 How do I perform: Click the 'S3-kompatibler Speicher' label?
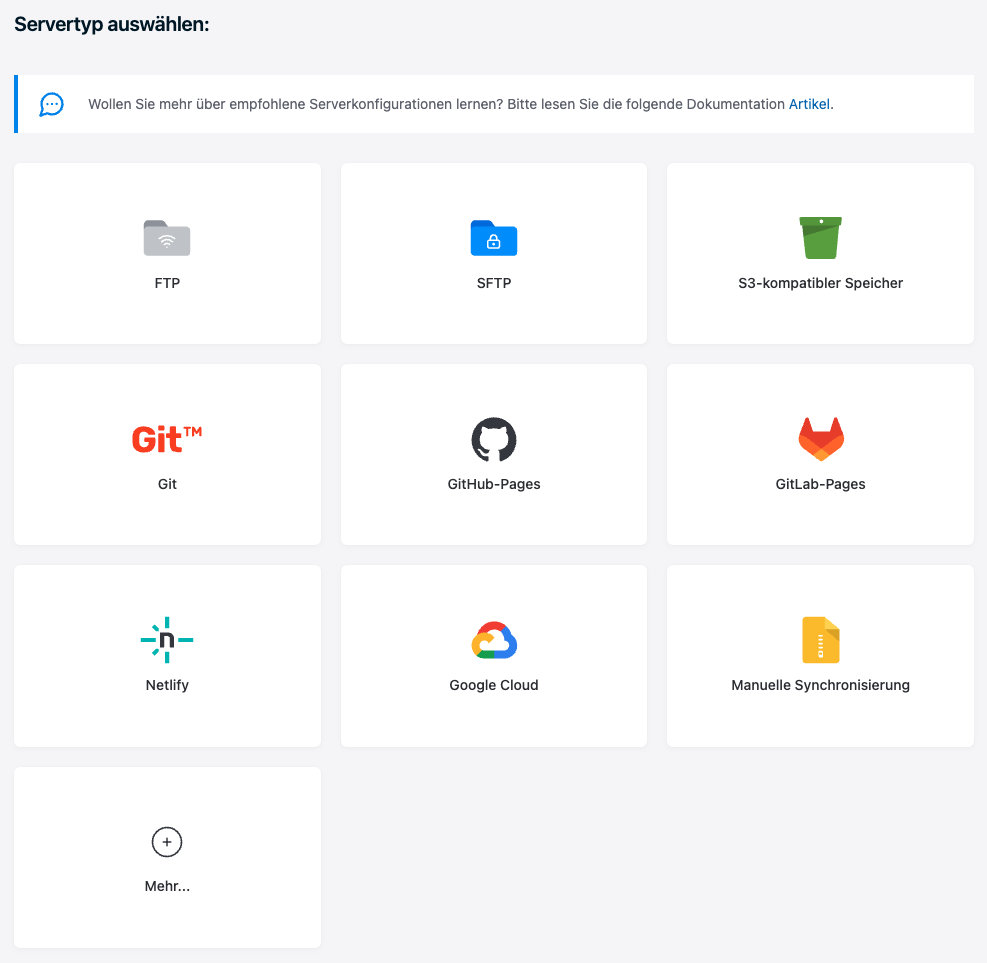820,283
